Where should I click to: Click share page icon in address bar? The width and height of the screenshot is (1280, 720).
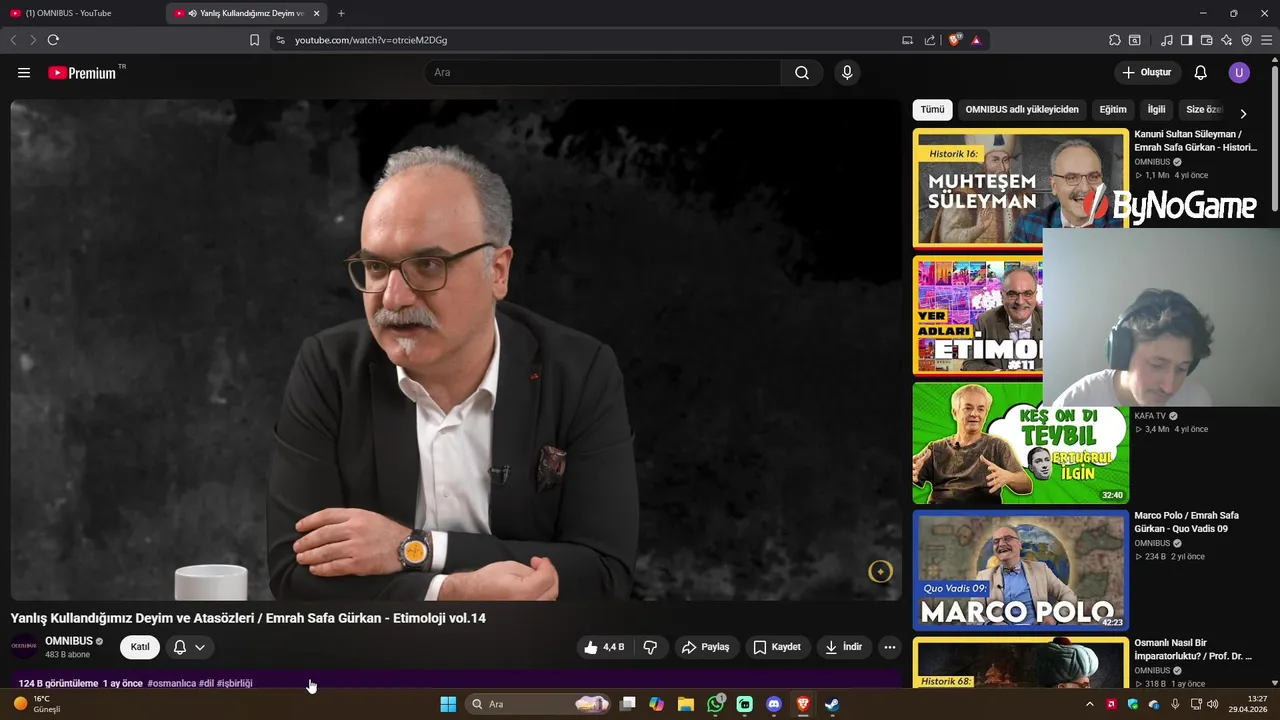930,40
